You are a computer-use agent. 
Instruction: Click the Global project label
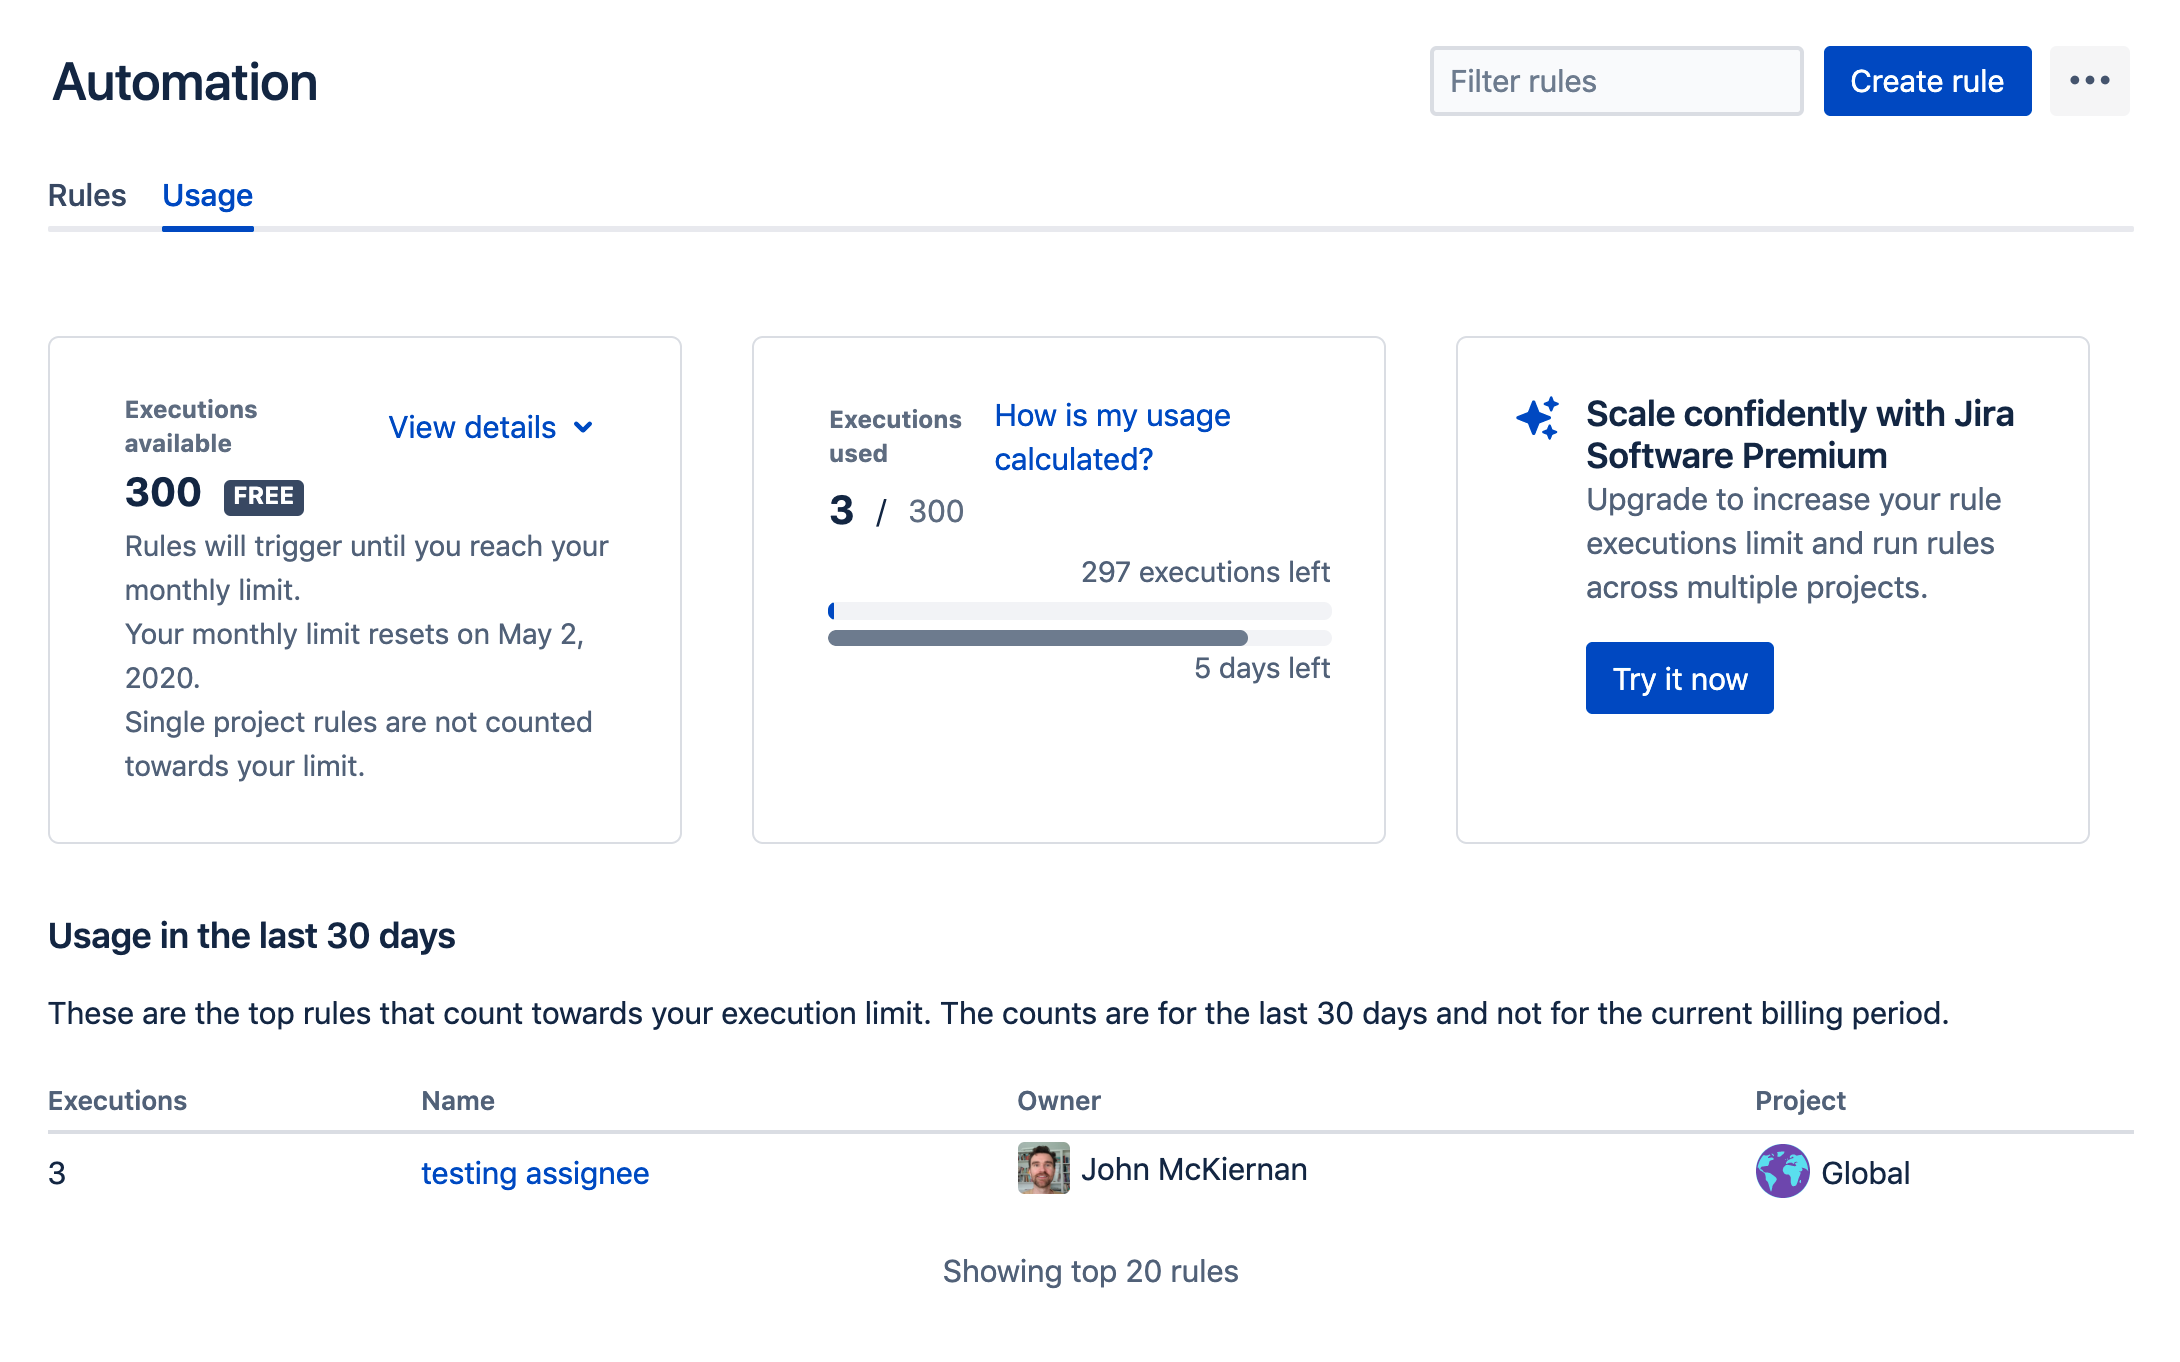click(1865, 1173)
